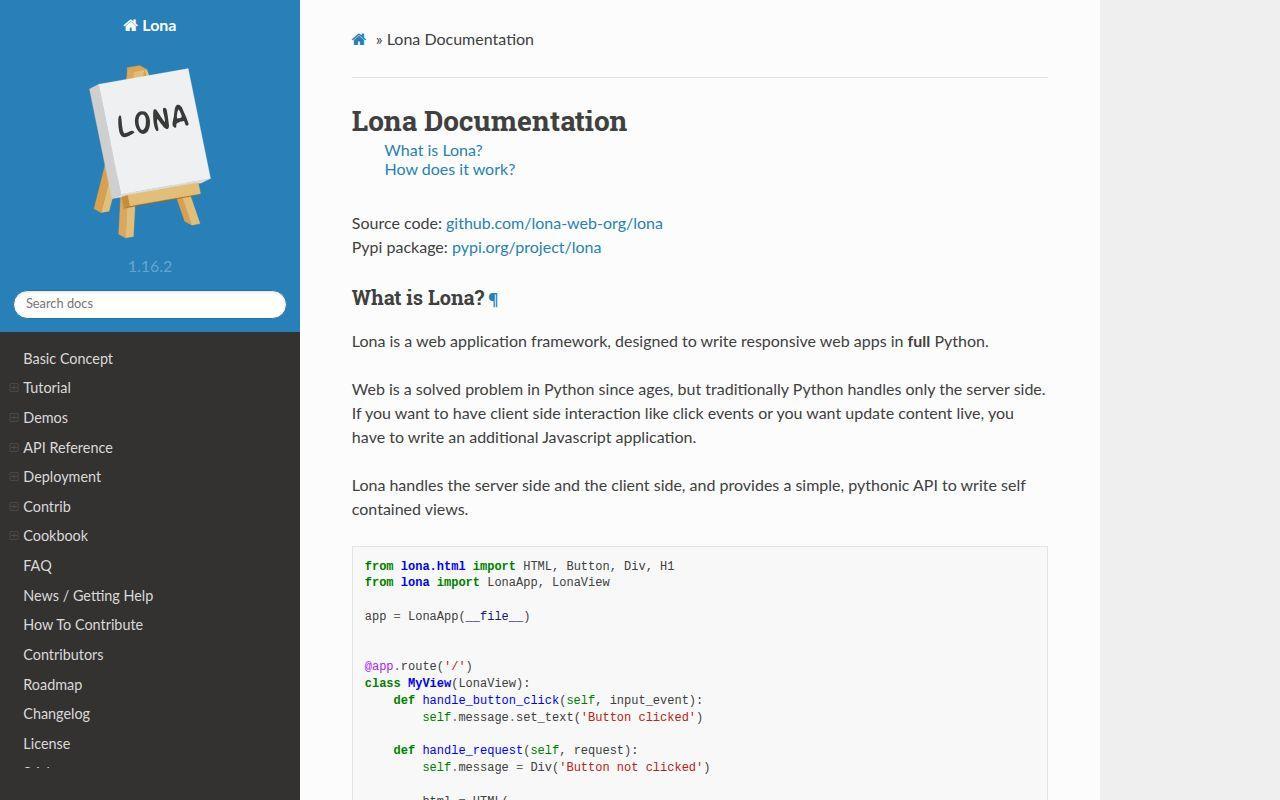Click the Lona Documentation breadcrumb text
This screenshot has width=1280, height=800.
(460, 40)
